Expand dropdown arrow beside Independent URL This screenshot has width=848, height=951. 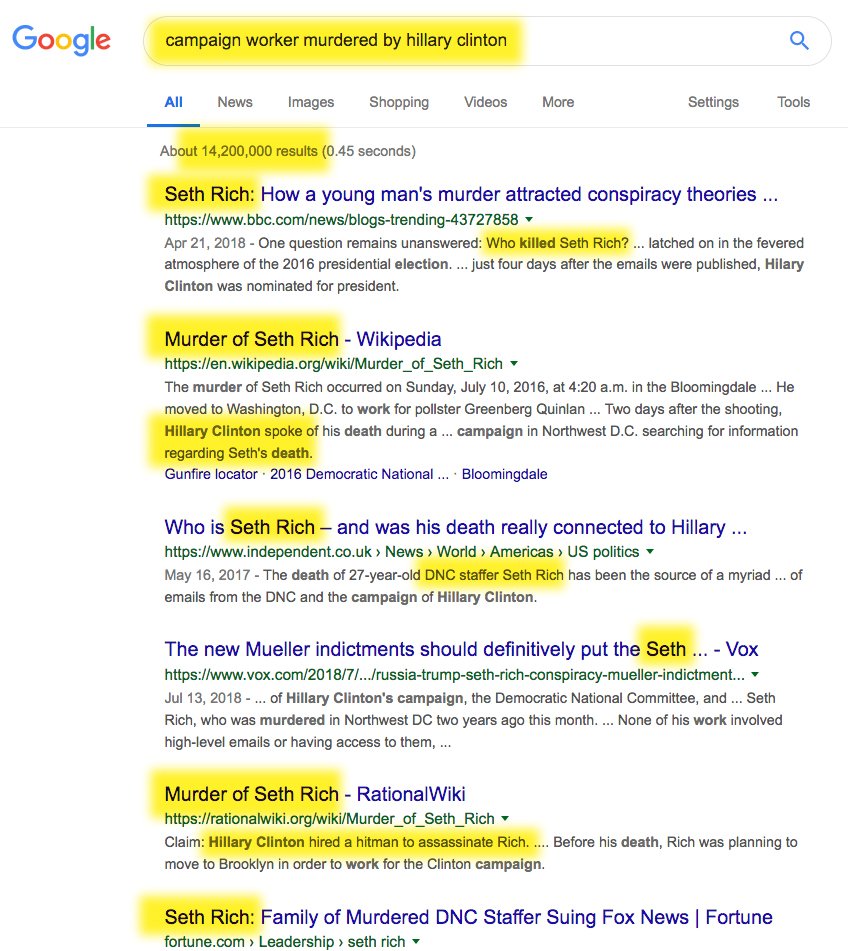650,551
